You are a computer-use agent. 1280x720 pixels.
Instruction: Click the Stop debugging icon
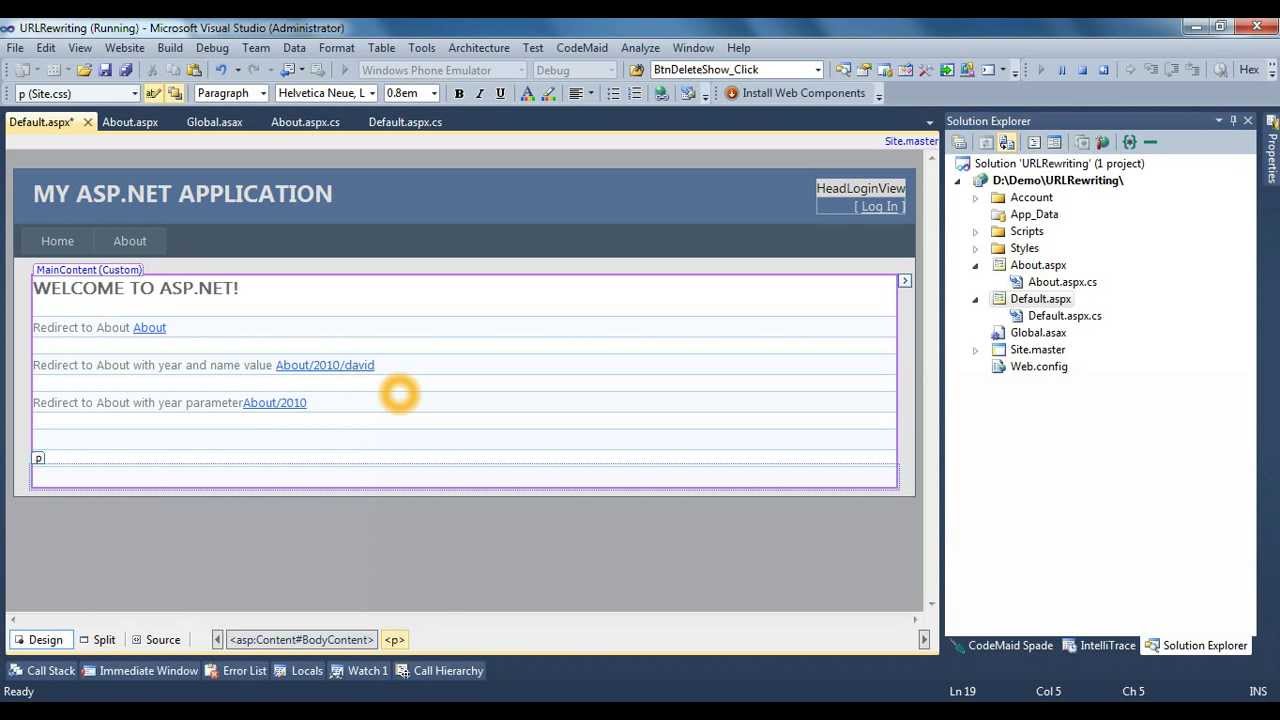[x=1082, y=70]
